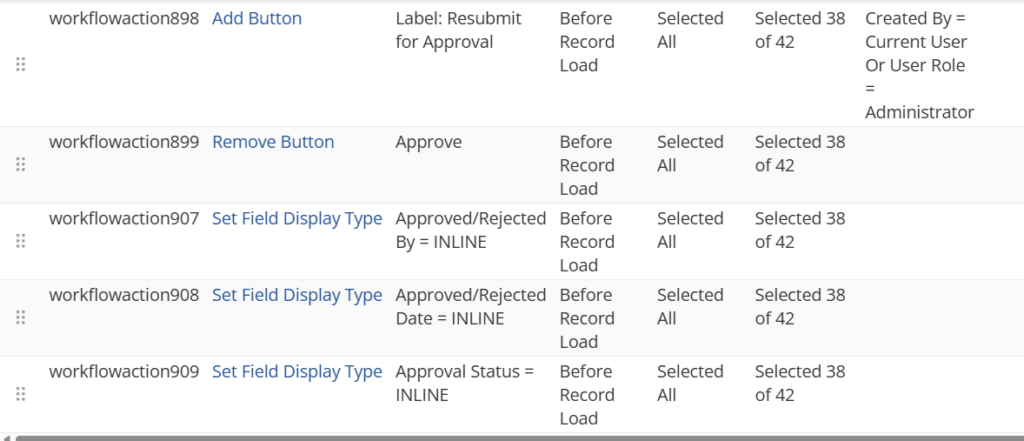Click 'Selected 38 of 42' in workflowaction909 row
The width and height of the screenshot is (1024, 441).
tap(800, 383)
